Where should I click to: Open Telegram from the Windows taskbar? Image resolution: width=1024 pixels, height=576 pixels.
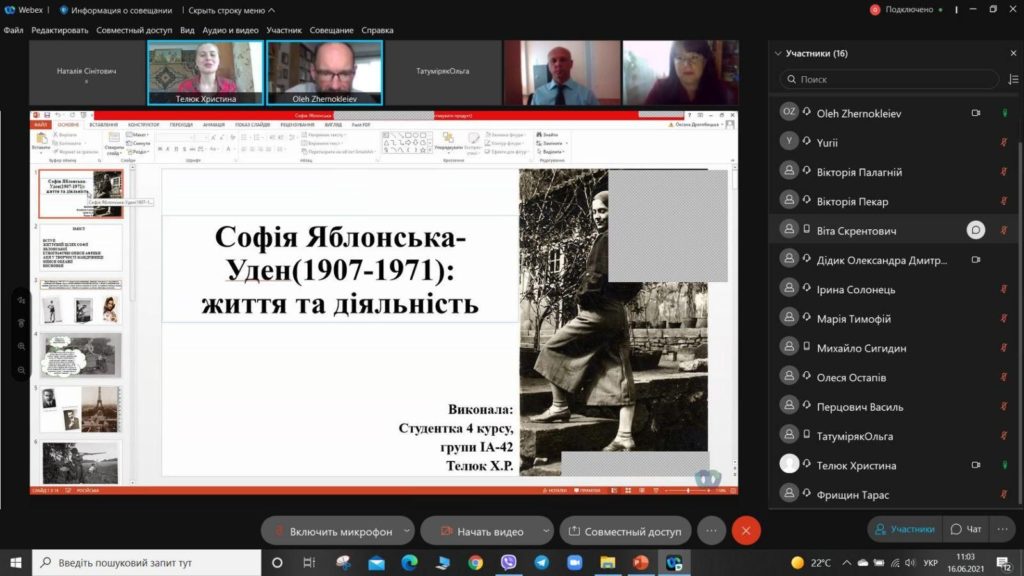click(541, 562)
